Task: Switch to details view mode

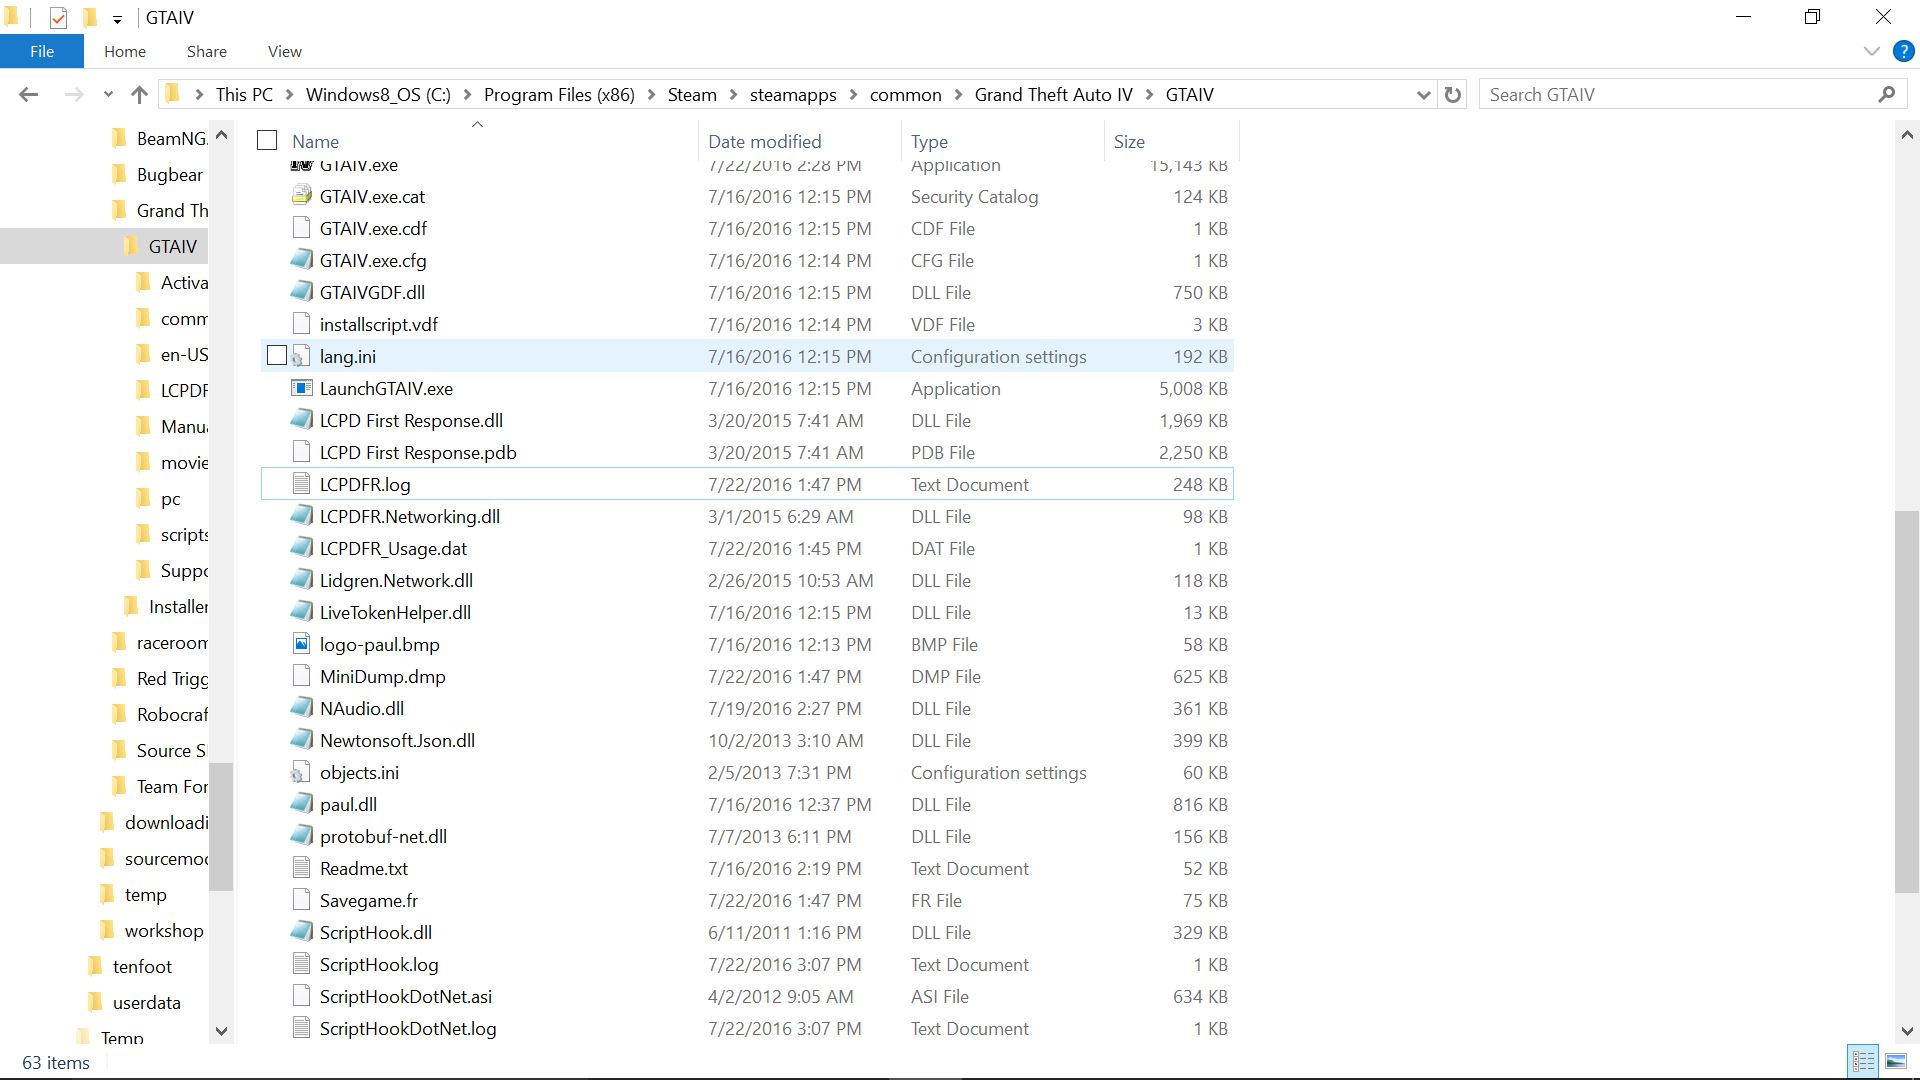Action: pyautogui.click(x=1863, y=1061)
